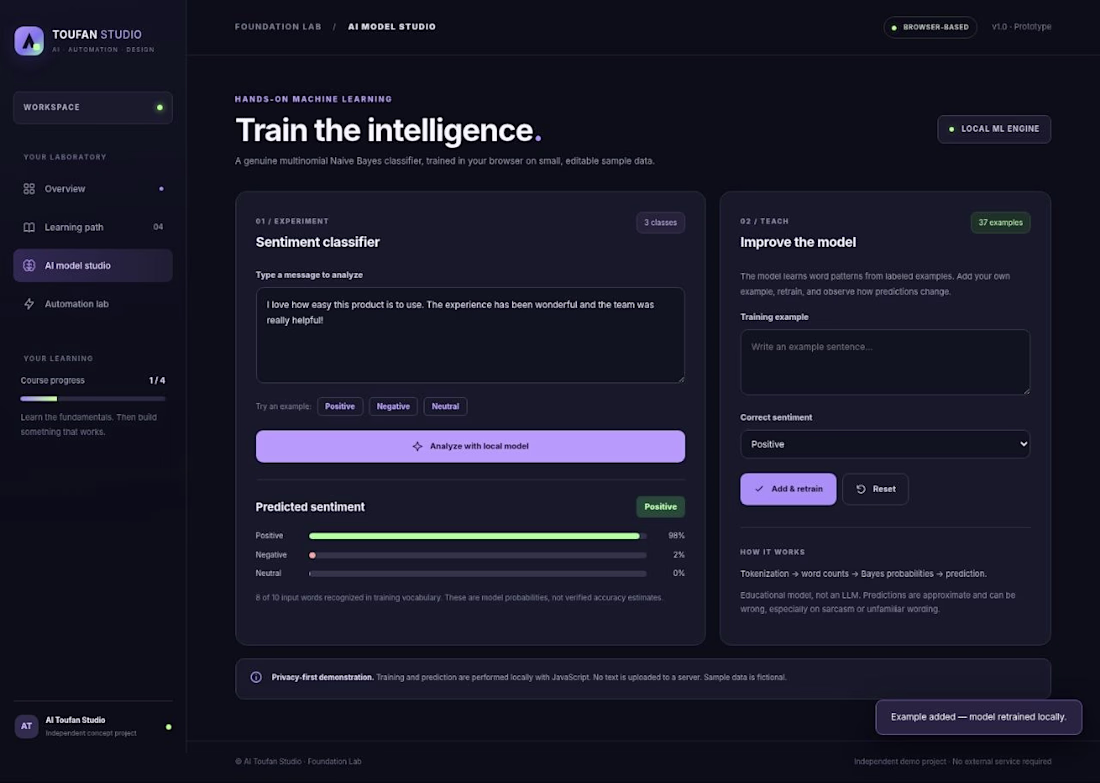This screenshot has width=1100, height=783.
Task: Click the Negative probability bar
Action: (478, 555)
